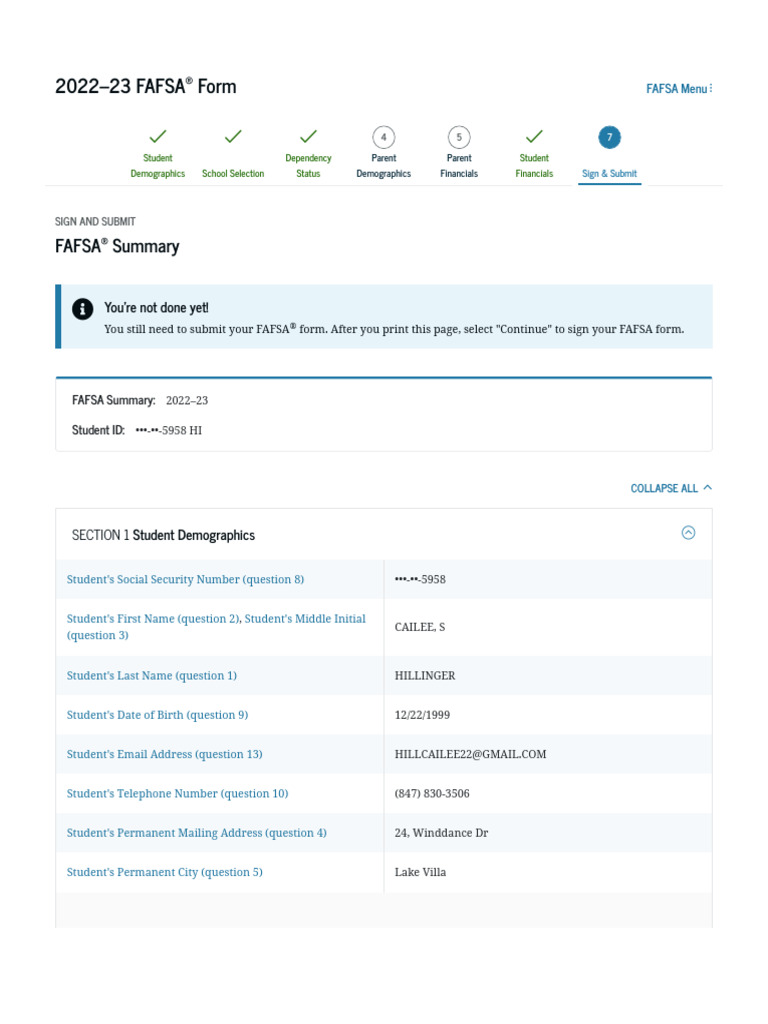Open Student's Middle Initial question 3 link
This screenshot has height=1024, width=768.
216,627
